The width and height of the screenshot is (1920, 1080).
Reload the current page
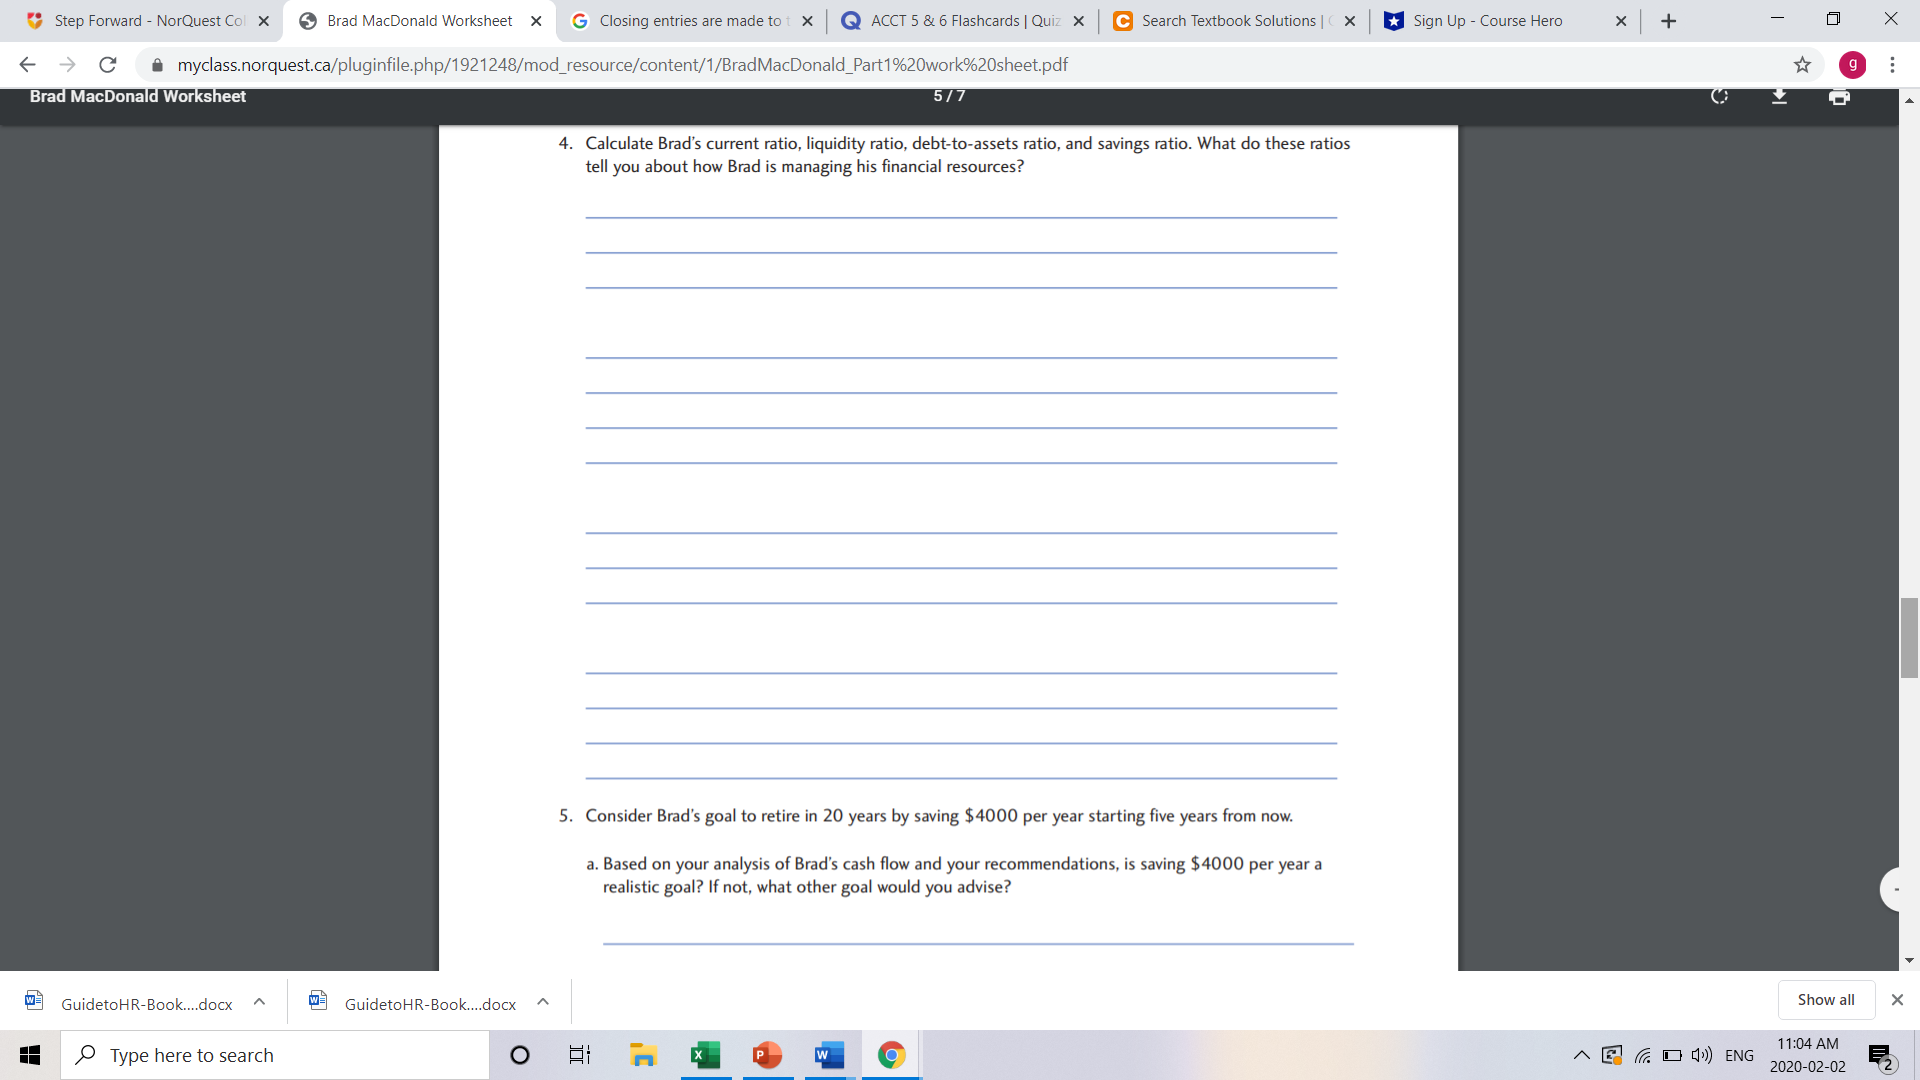coord(108,65)
